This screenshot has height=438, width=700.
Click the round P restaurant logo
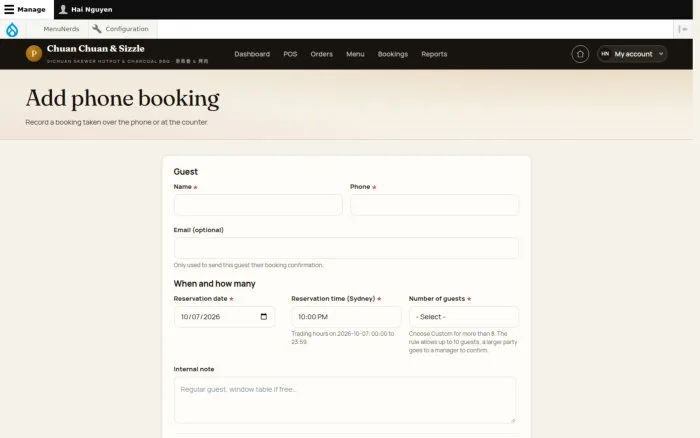(x=34, y=54)
